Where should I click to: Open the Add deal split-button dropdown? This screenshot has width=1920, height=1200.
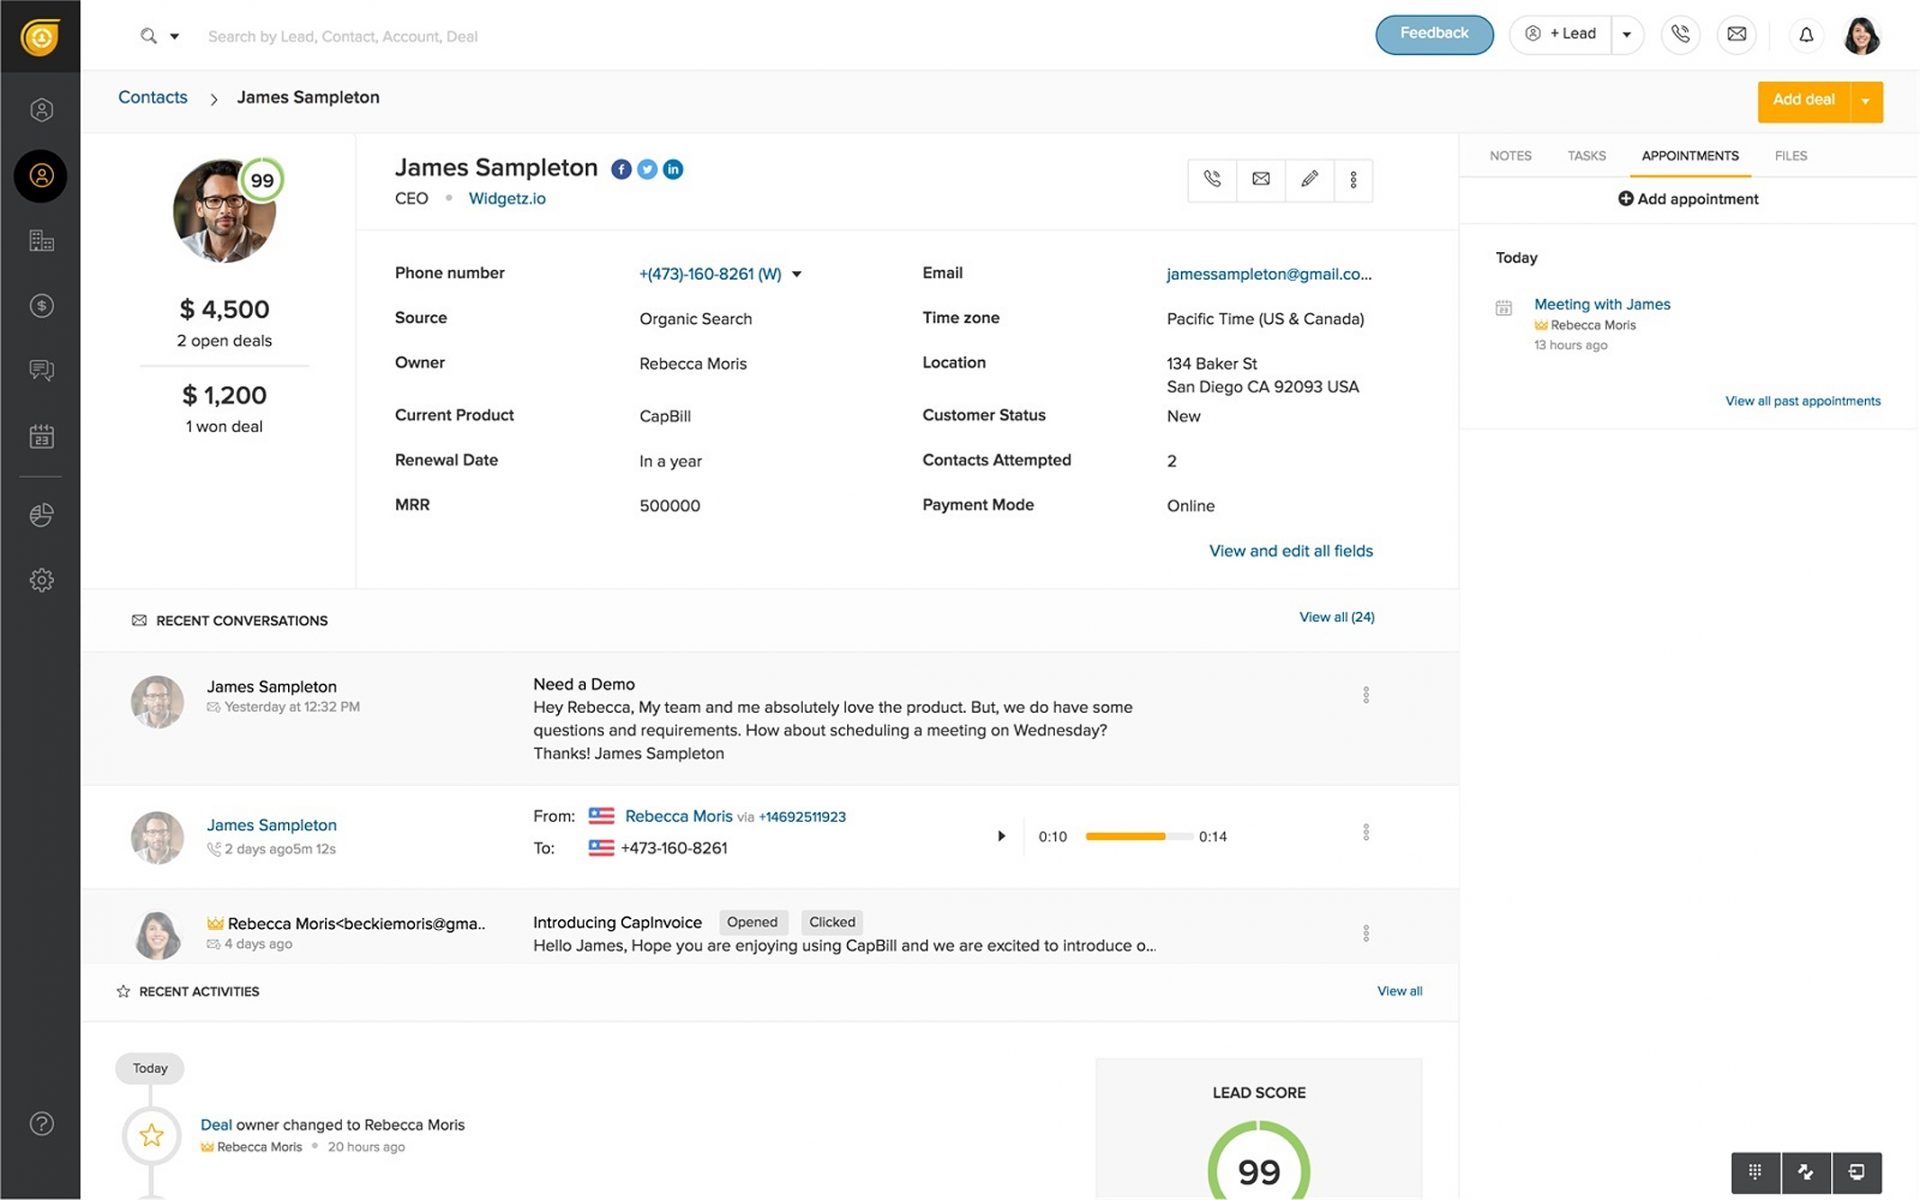(1867, 101)
